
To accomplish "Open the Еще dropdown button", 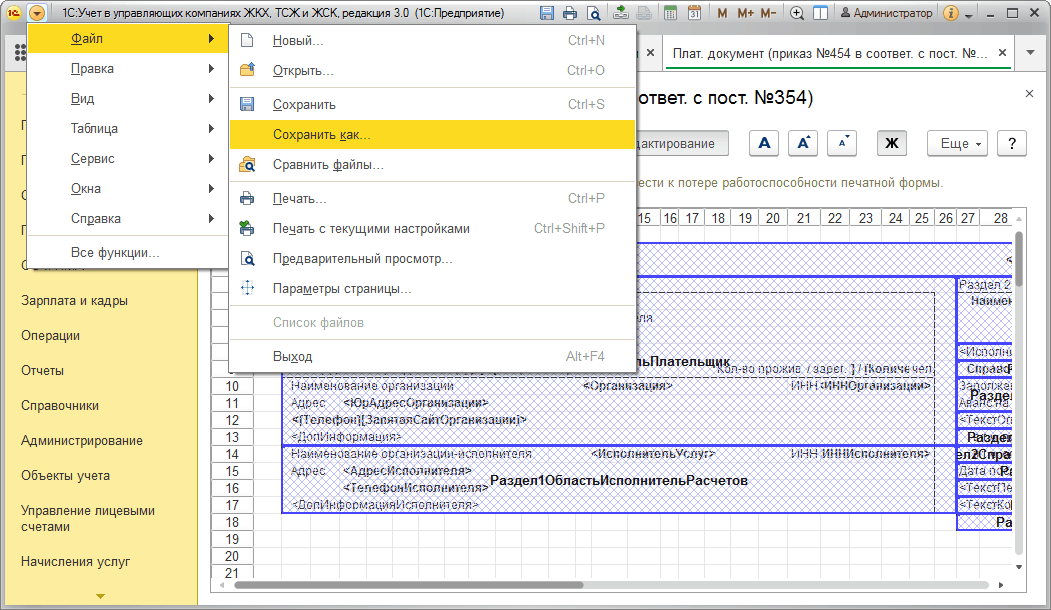I will [x=958, y=143].
